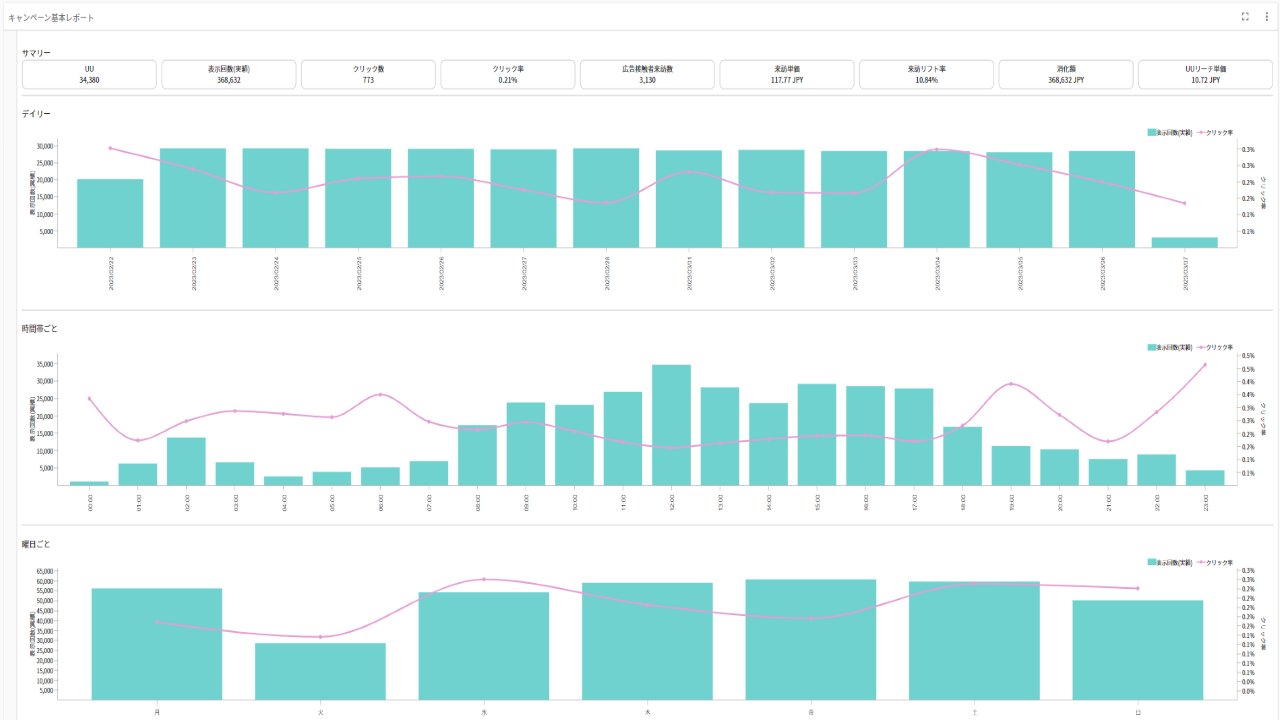Toggle クリック率 legend in the 曜日ごと chart
Screen dimensions: 1280x720
1215,563
